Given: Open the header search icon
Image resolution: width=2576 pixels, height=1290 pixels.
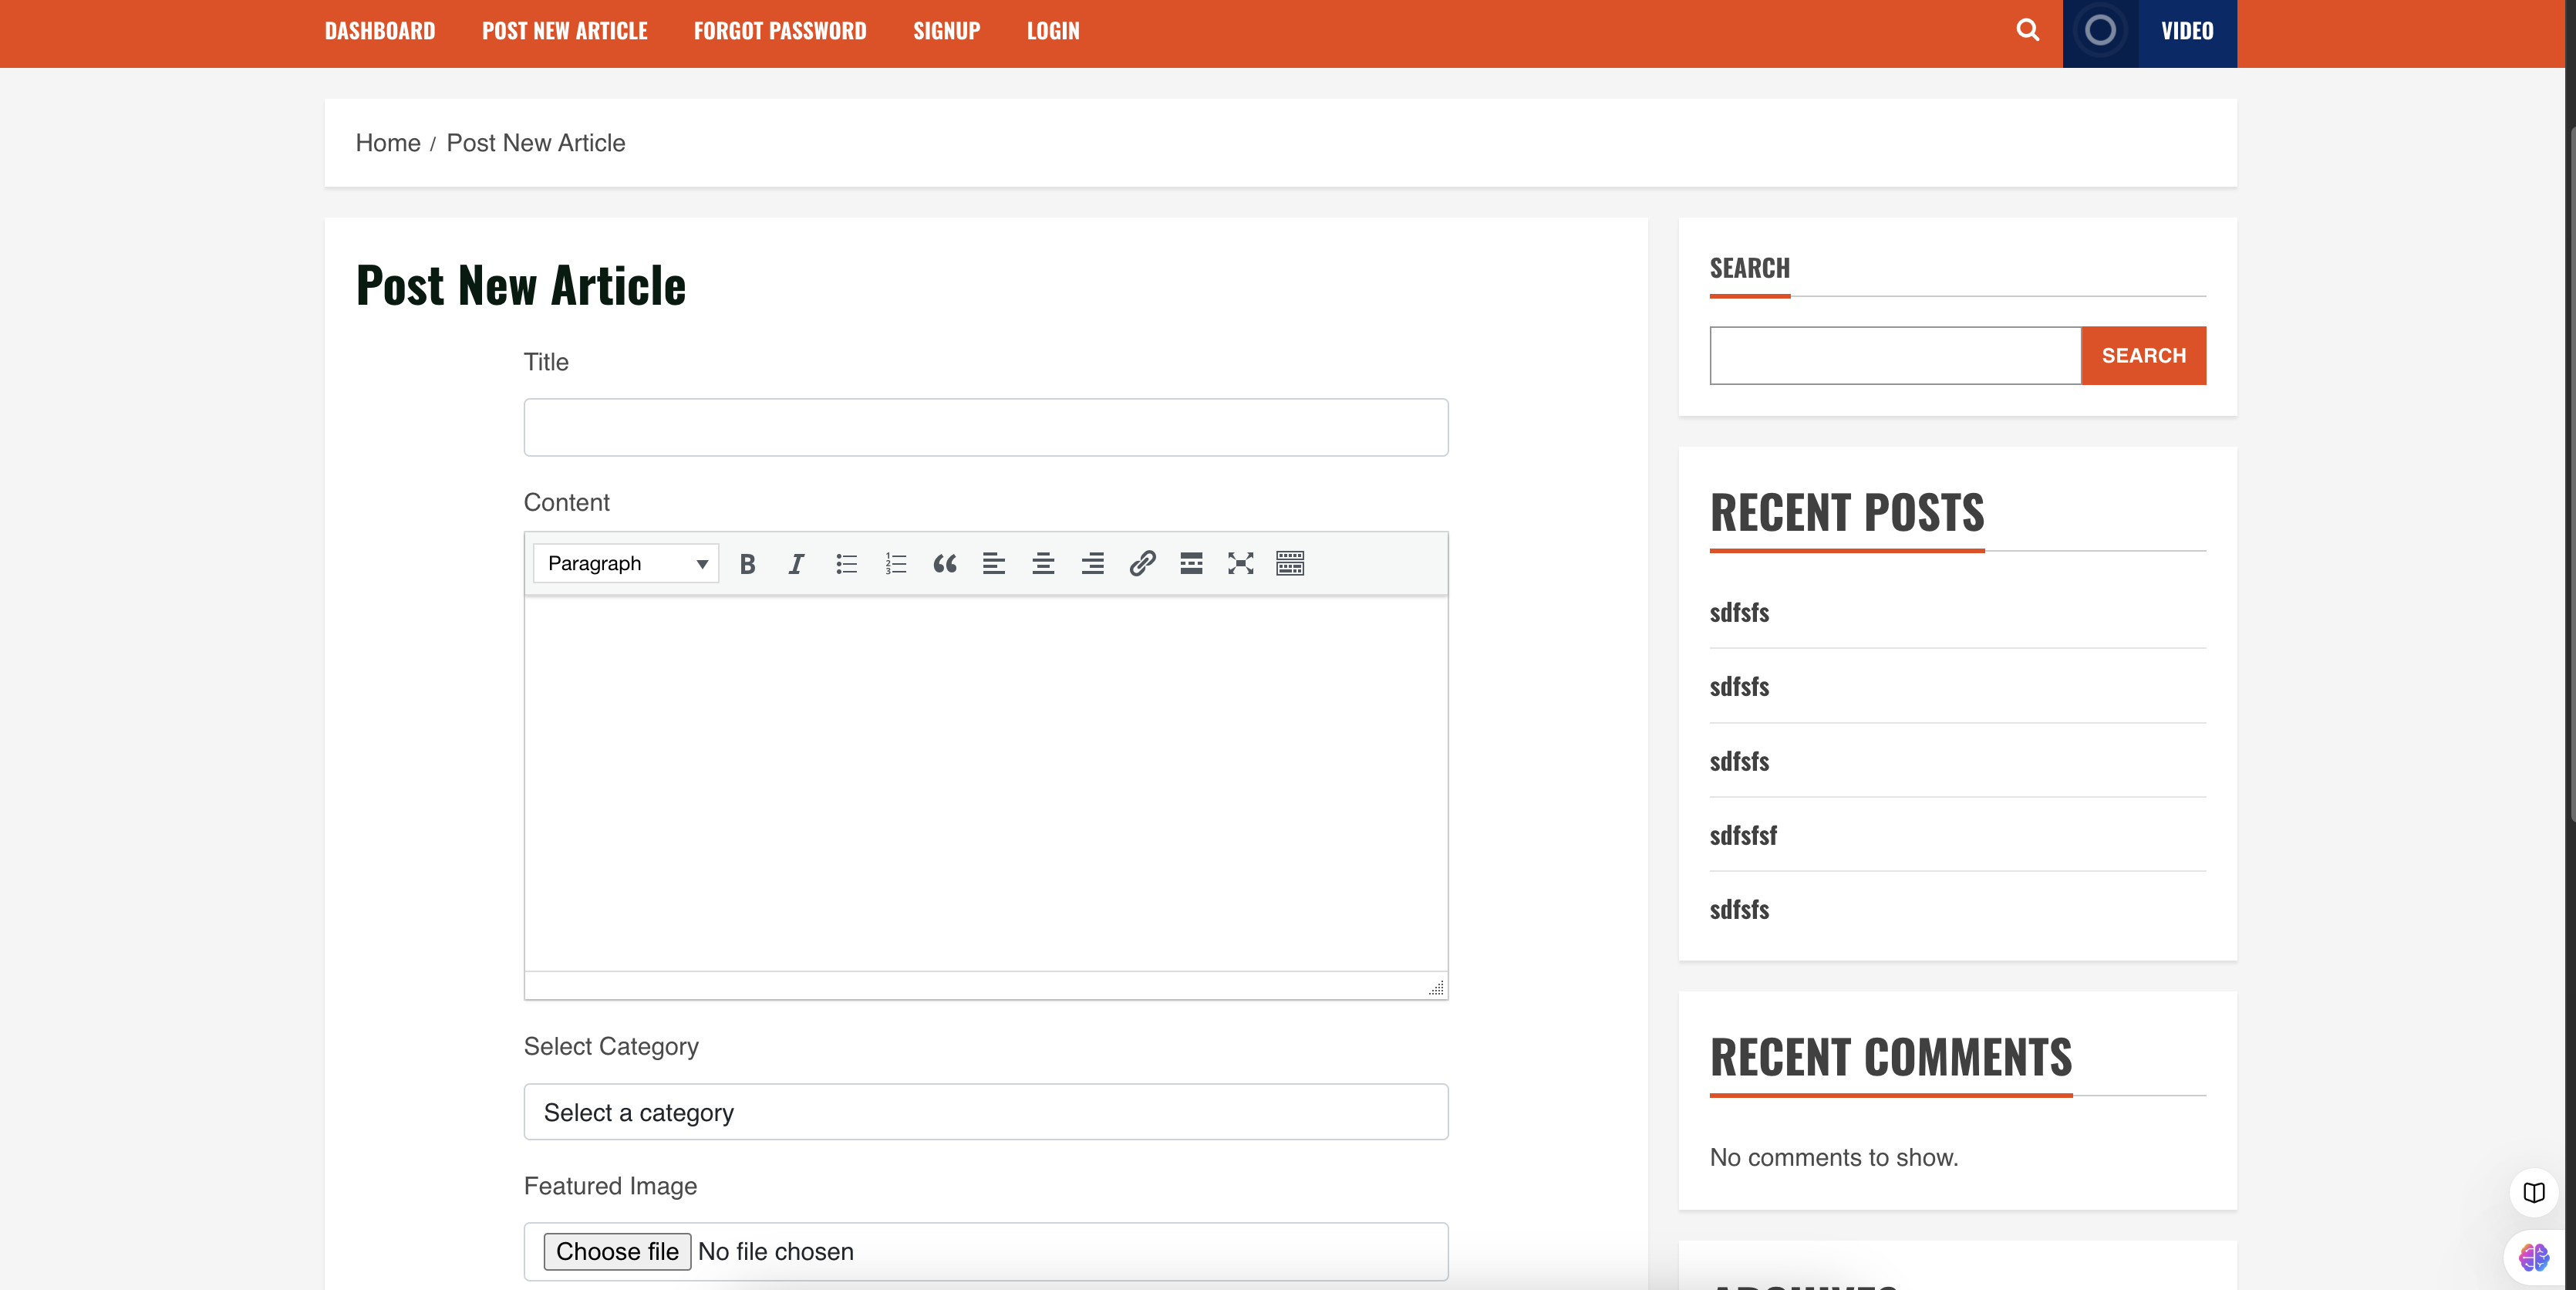Looking at the screenshot, I should click(2027, 30).
